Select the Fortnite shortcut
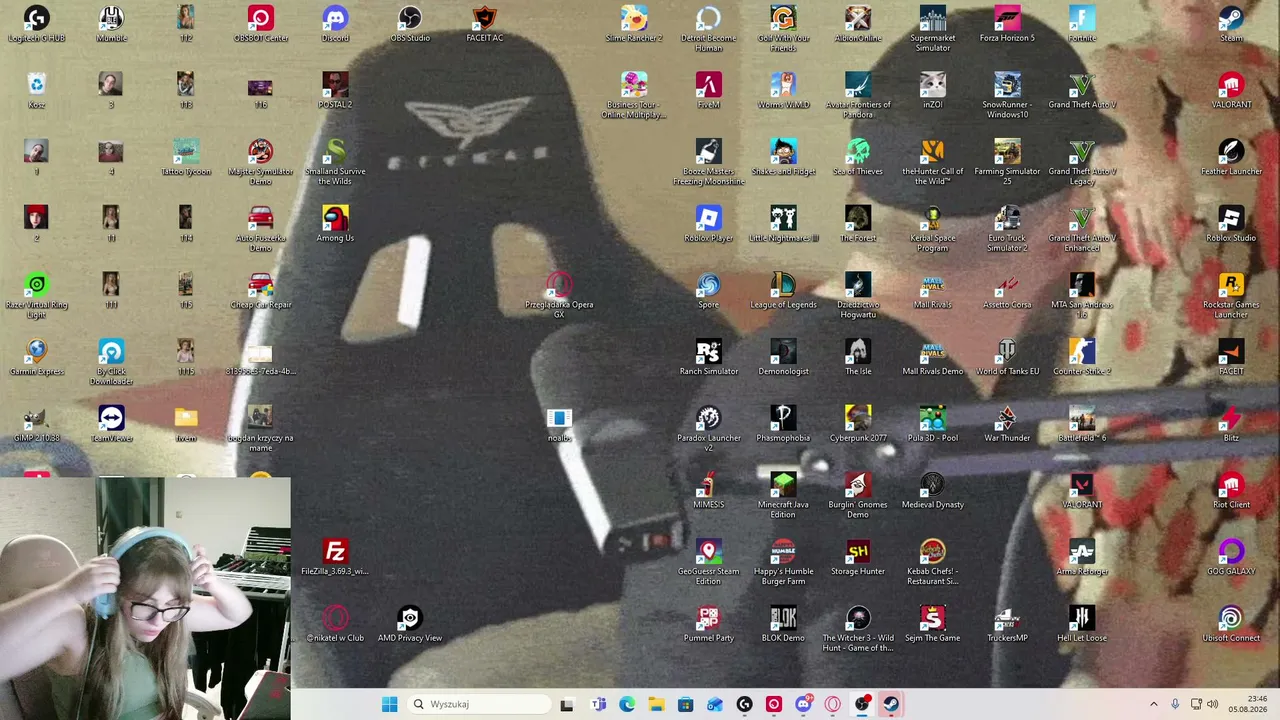 pos(1082,24)
